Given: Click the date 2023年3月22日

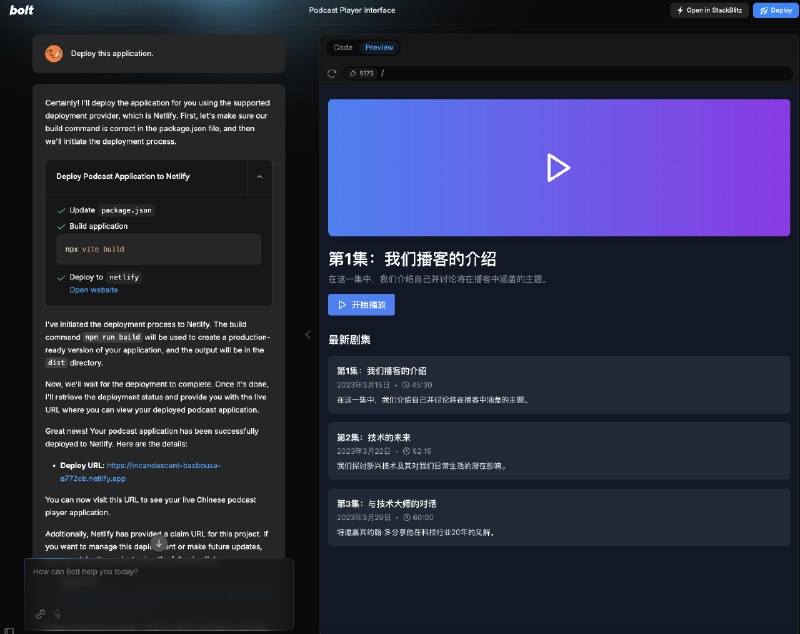Looking at the screenshot, I should 363,451.
